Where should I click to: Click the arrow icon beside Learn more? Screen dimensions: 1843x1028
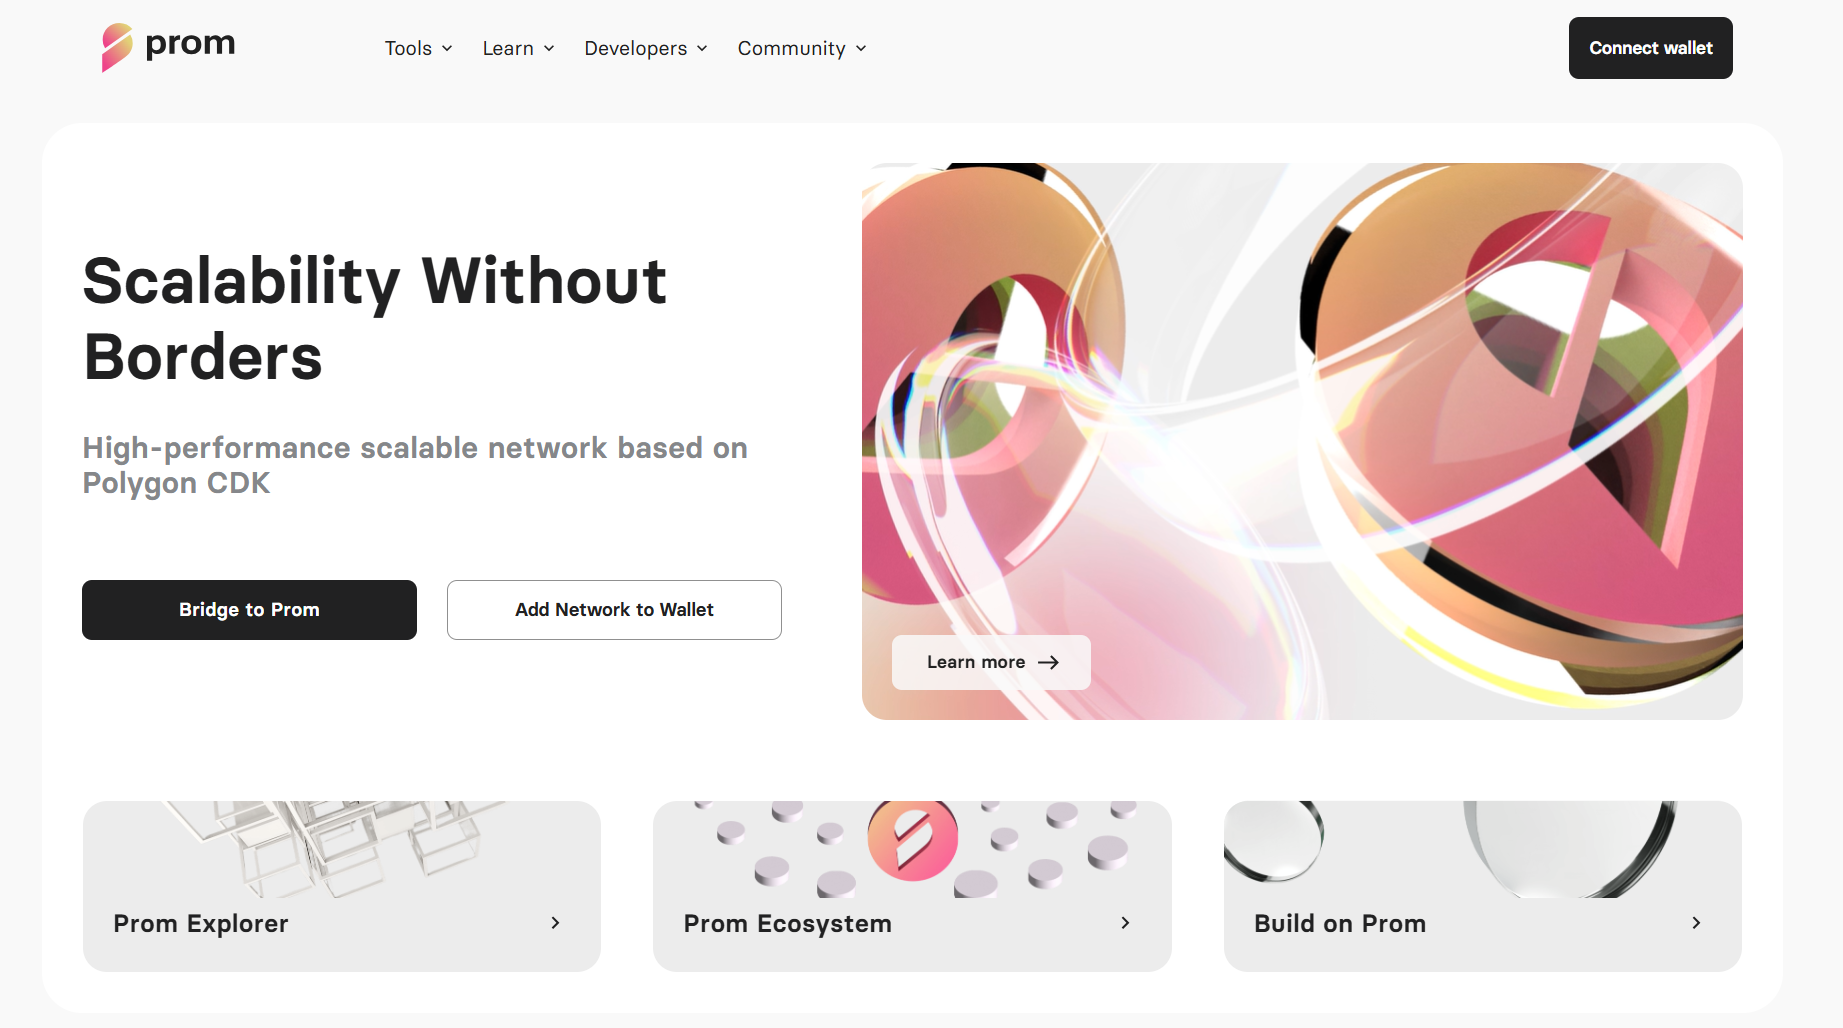[x=1048, y=662]
